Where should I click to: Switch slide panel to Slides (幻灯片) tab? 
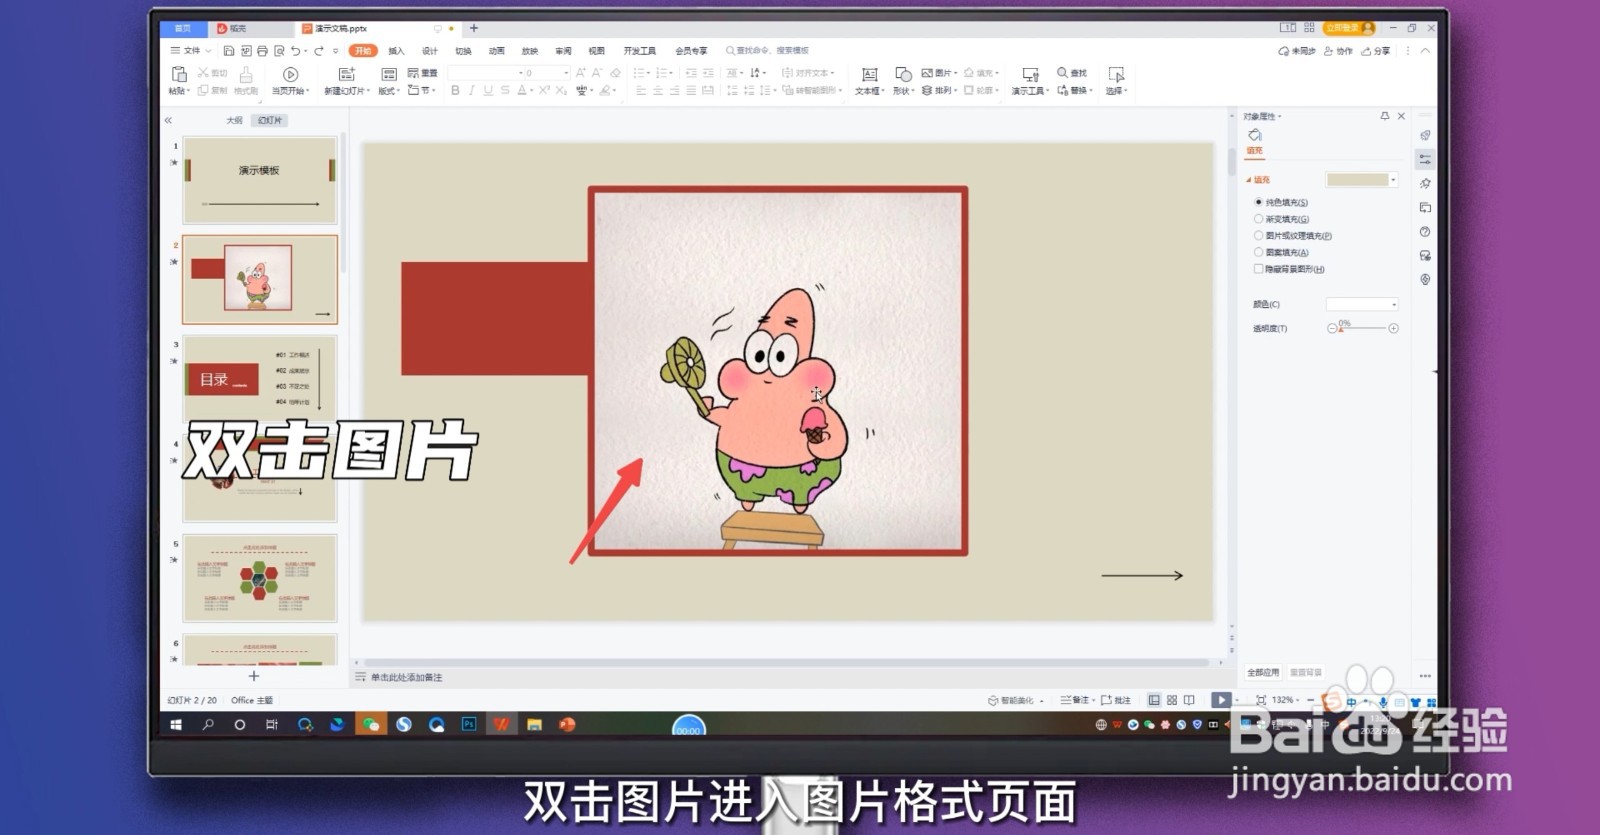(269, 120)
